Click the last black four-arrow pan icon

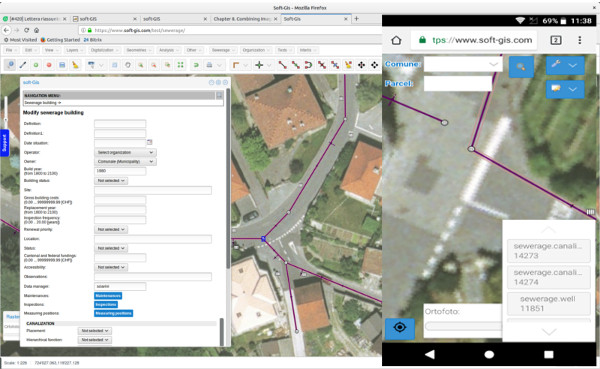coord(374,65)
